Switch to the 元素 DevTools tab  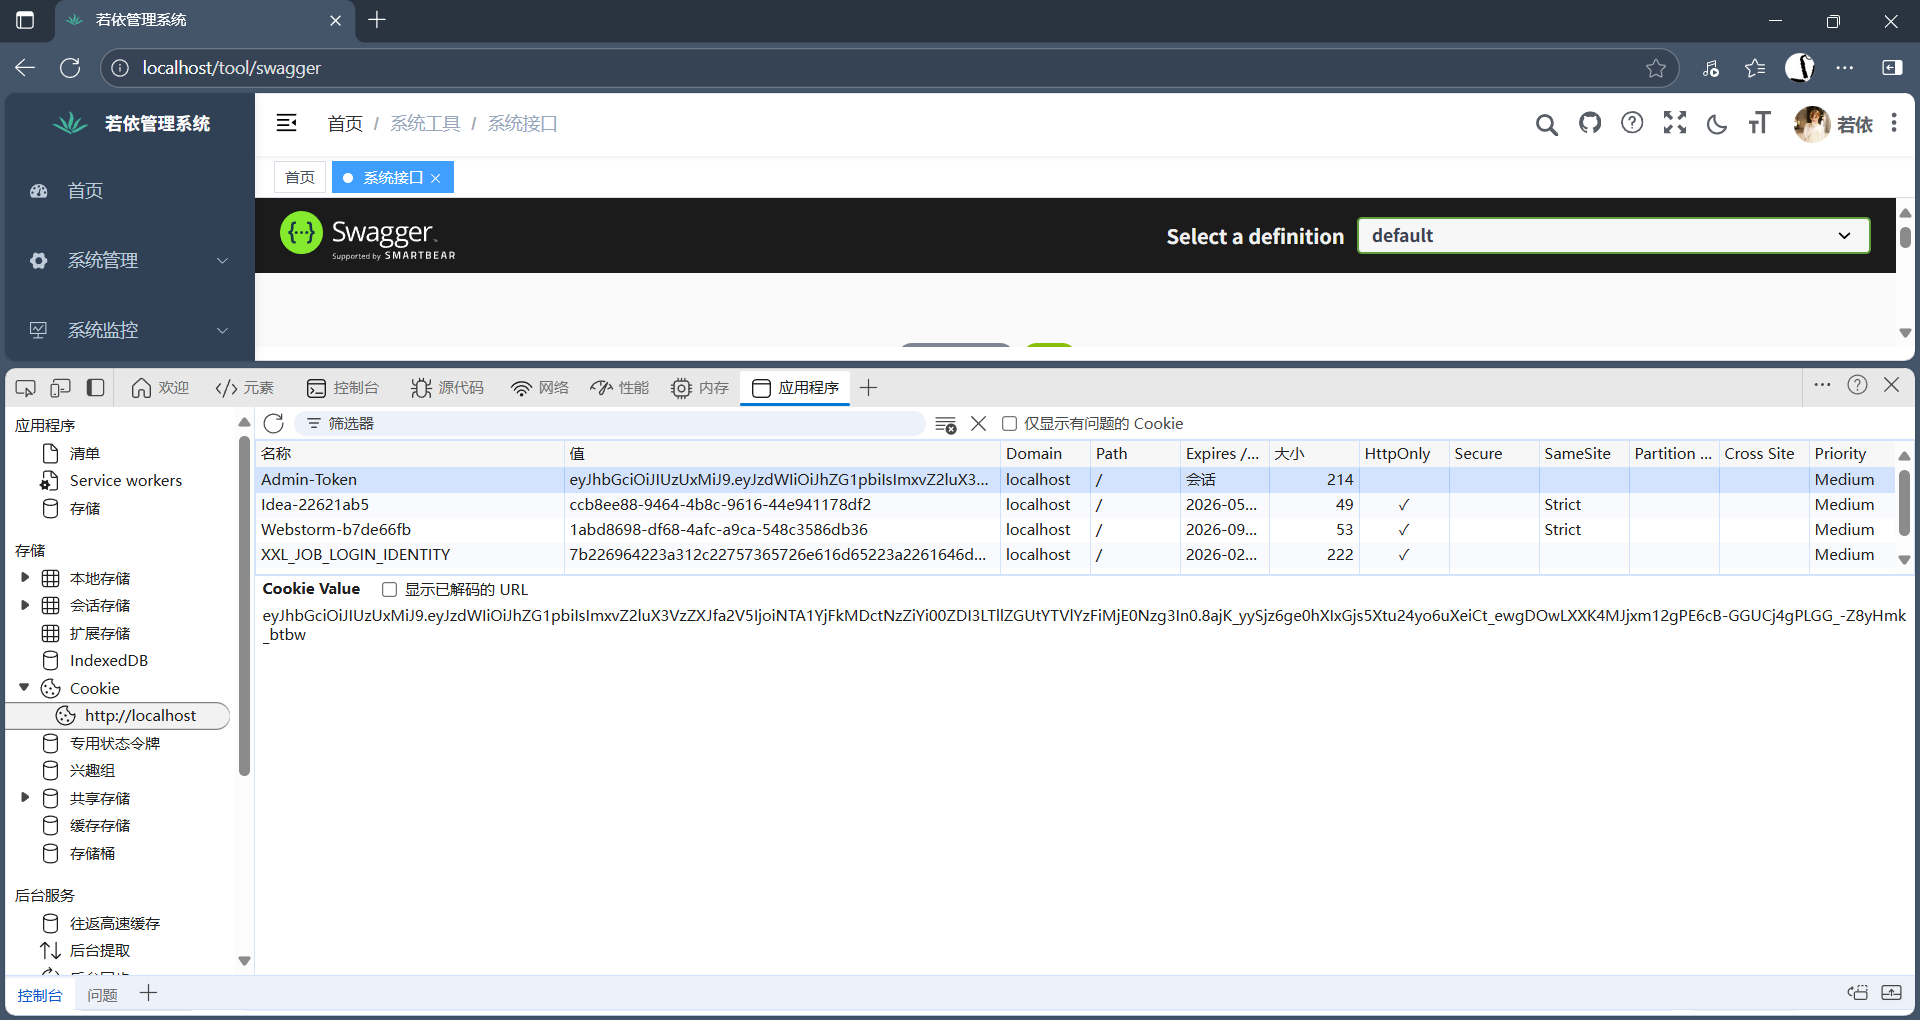(x=244, y=388)
